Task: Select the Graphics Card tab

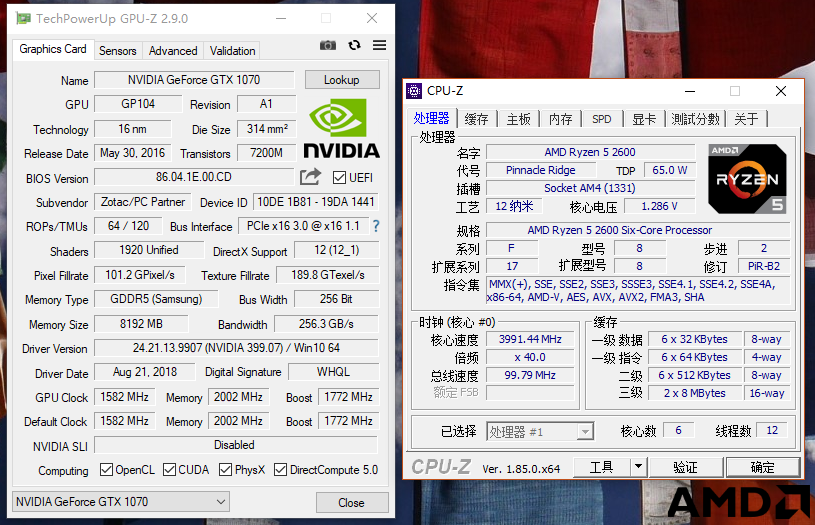Action: pyautogui.click(x=53, y=49)
